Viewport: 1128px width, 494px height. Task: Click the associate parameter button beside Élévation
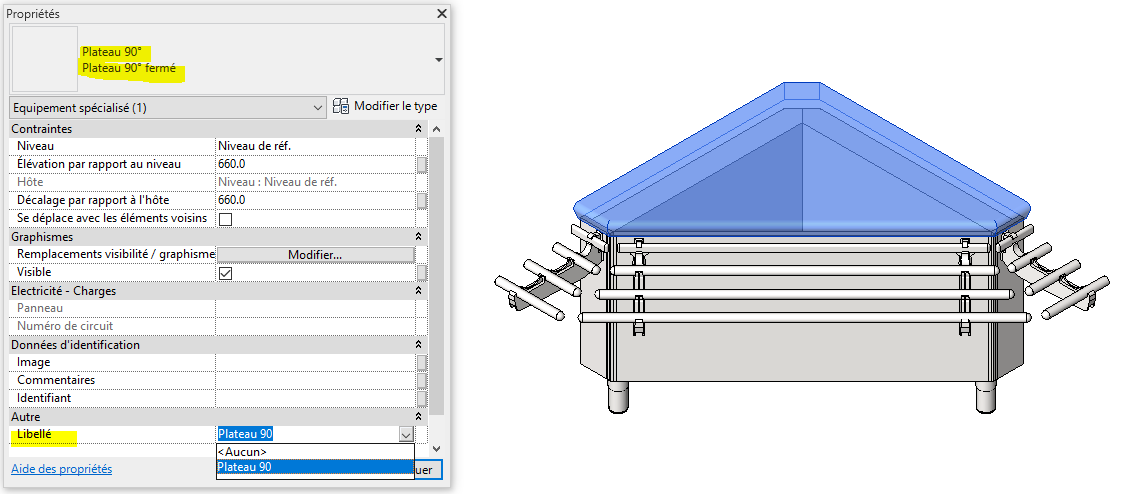tap(422, 164)
